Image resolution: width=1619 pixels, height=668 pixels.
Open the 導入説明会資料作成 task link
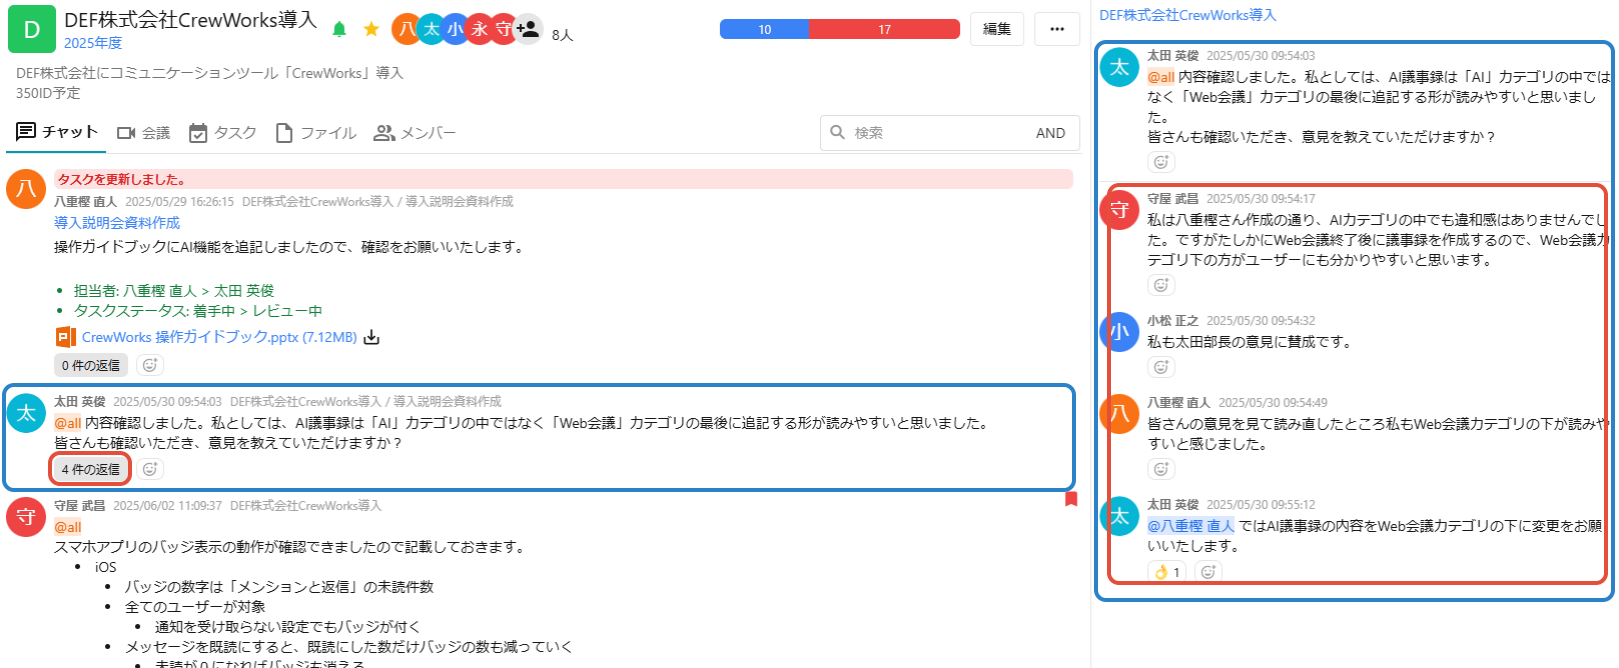(x=117, y=223)
